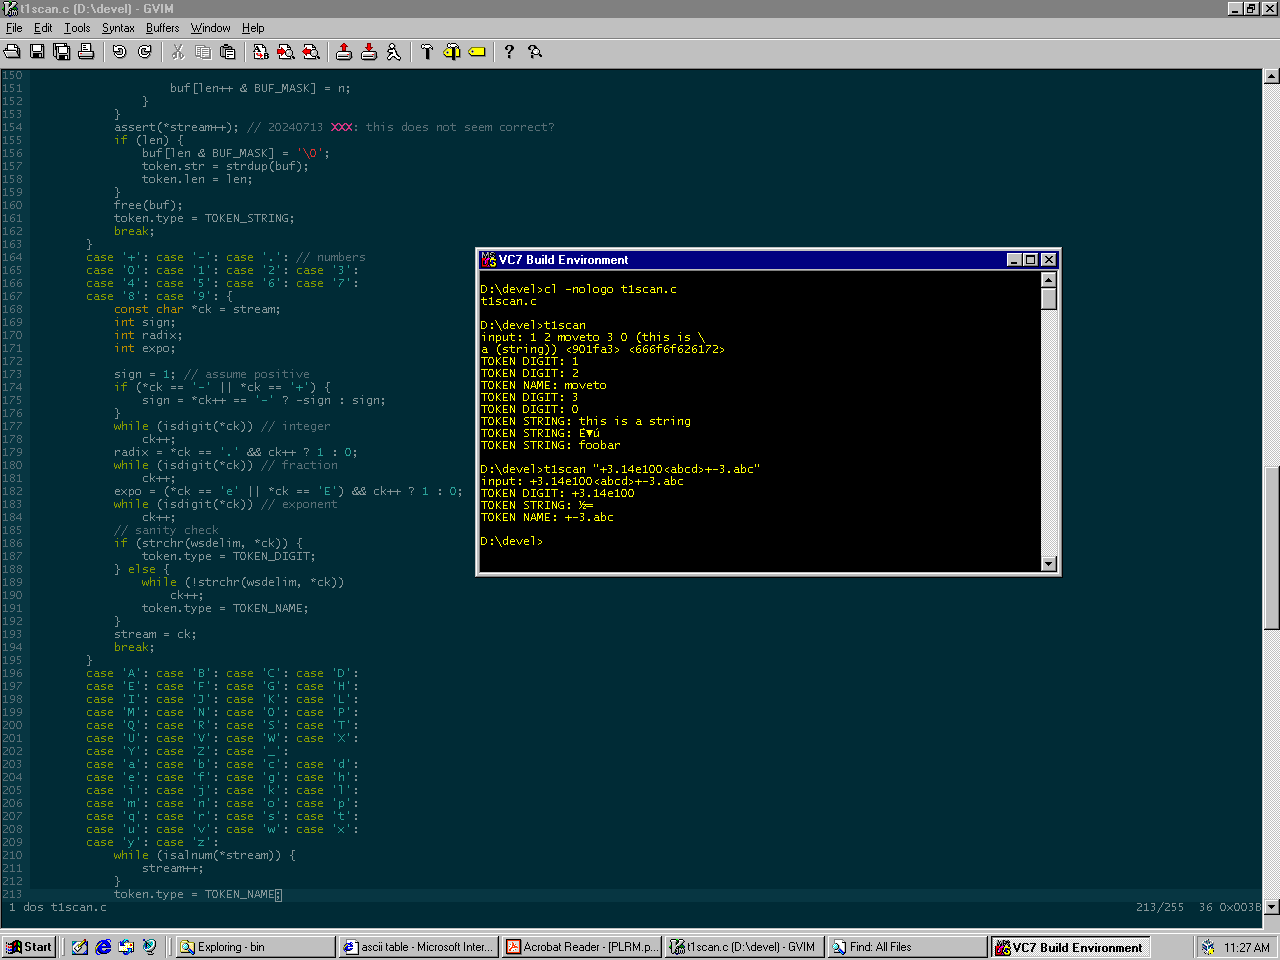Open the Help menu
Viewport: 1280px width, 960px height.
click(x=253, y=28)
